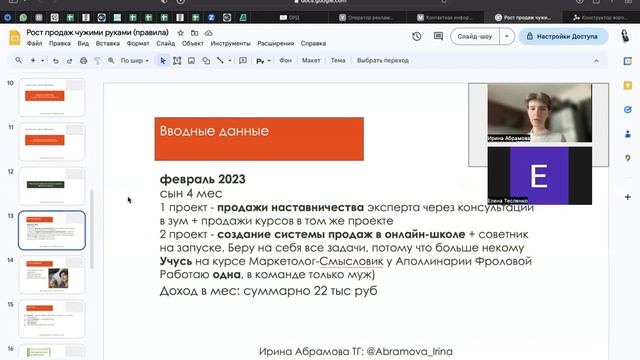Viewport: 640px width, 360px height.
Task: Click Ирина Абрамова video tile
Action: click(x=540, y=113)
